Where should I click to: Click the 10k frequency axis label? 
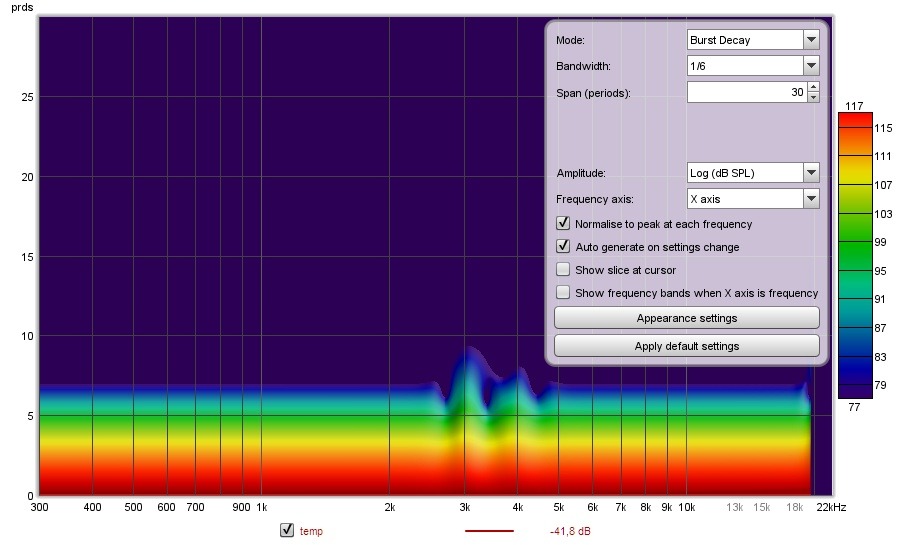[x=686, y=507]
